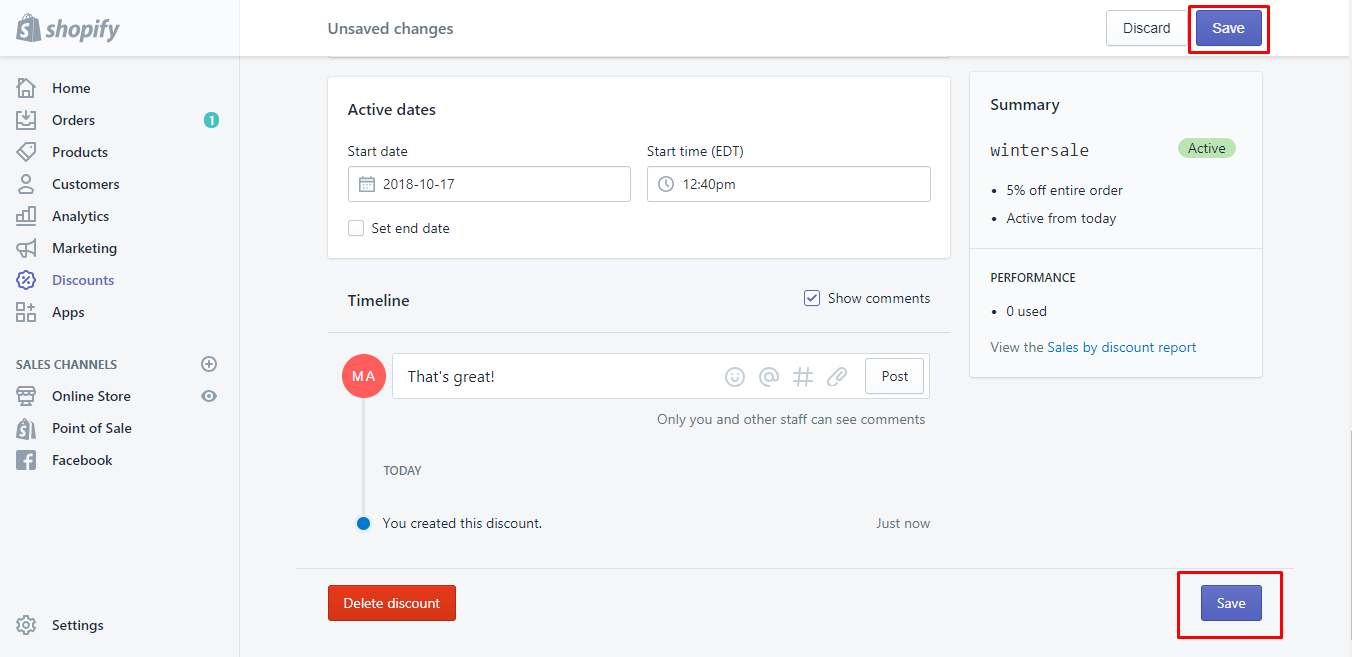Uncheck the Show comments checkbox
This screenshot has height=657, width=1352.
point(812,298)
